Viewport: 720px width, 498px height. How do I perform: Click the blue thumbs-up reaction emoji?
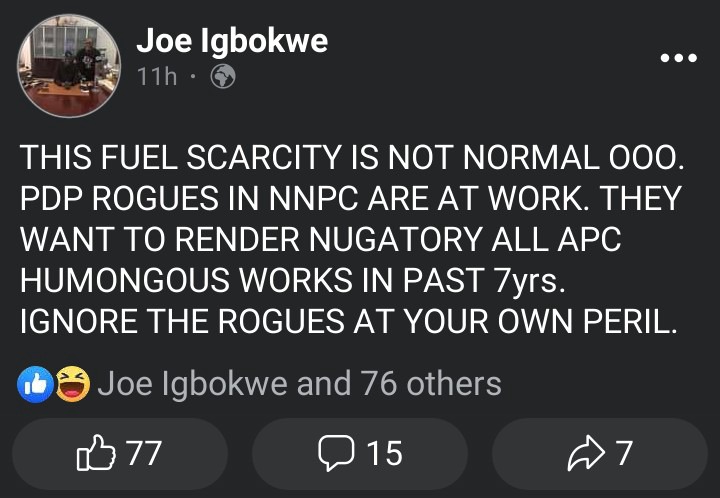pyautogui.click(x=34, y=382)
